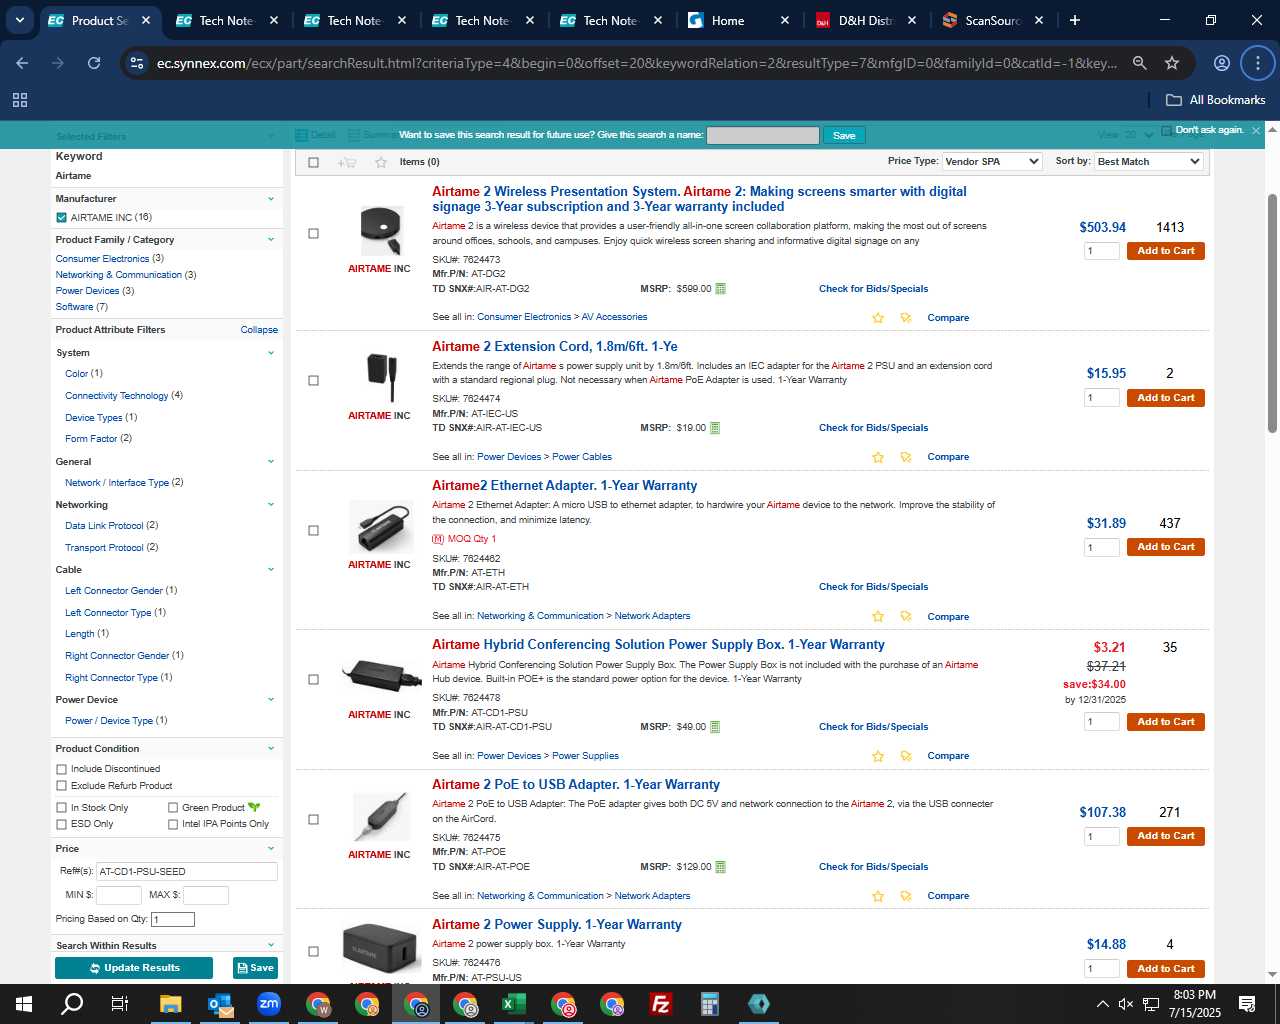Click the favorite star for Airtame 2 Wireless Presentation System
The image size is (1280, 1024).
(x=878, y=318)
